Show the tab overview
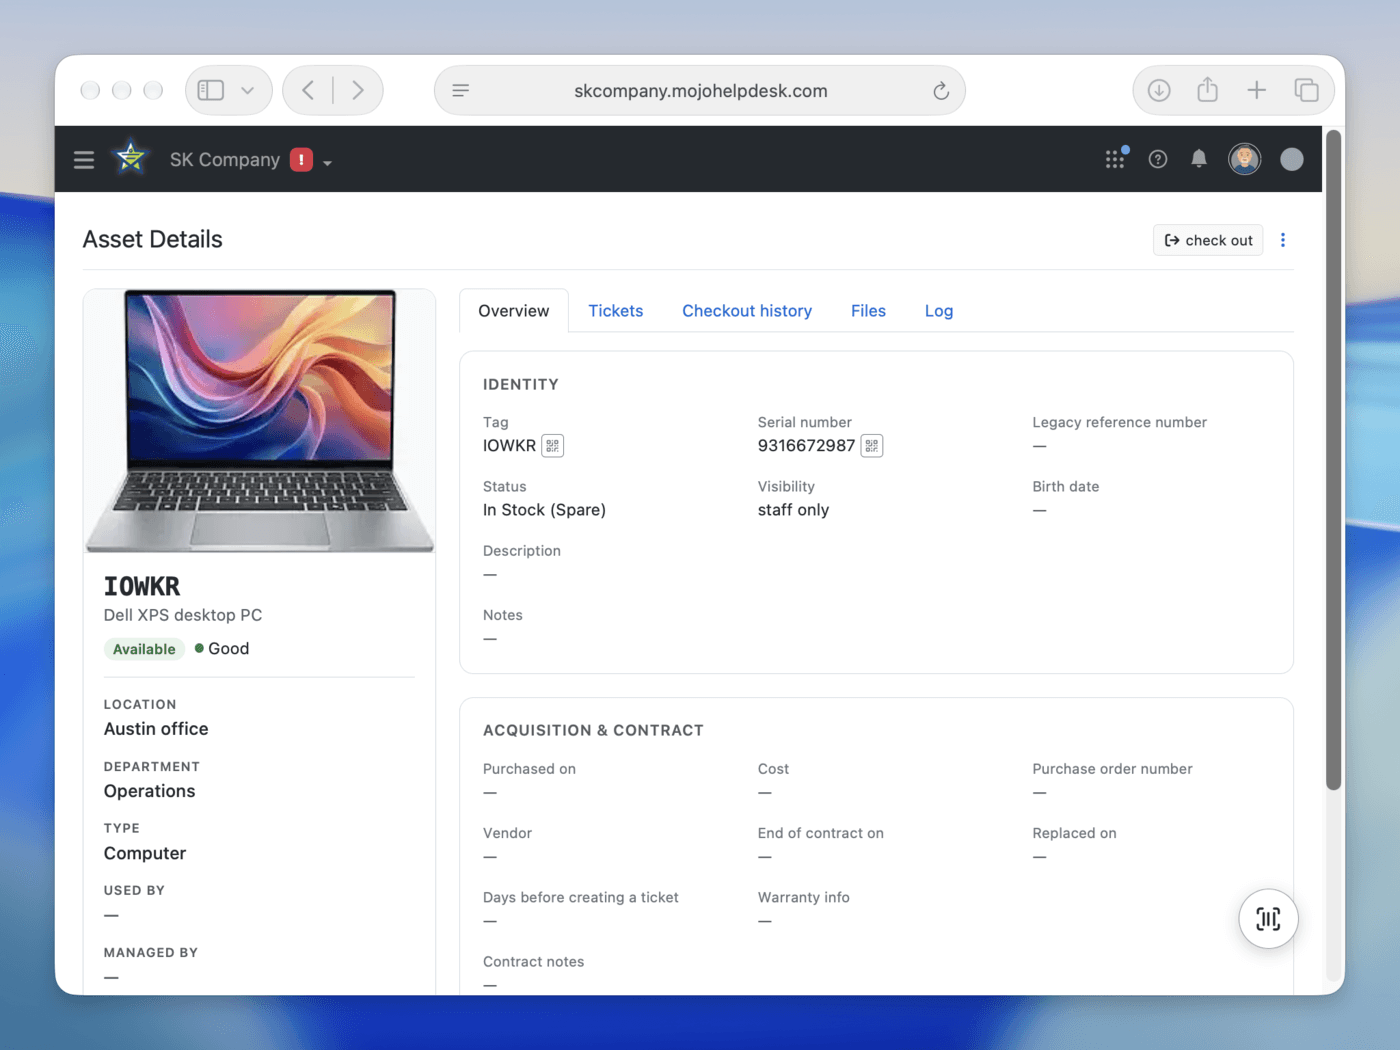Viewport: 1400px width, 1050px height. click(x=1307, y=91)
